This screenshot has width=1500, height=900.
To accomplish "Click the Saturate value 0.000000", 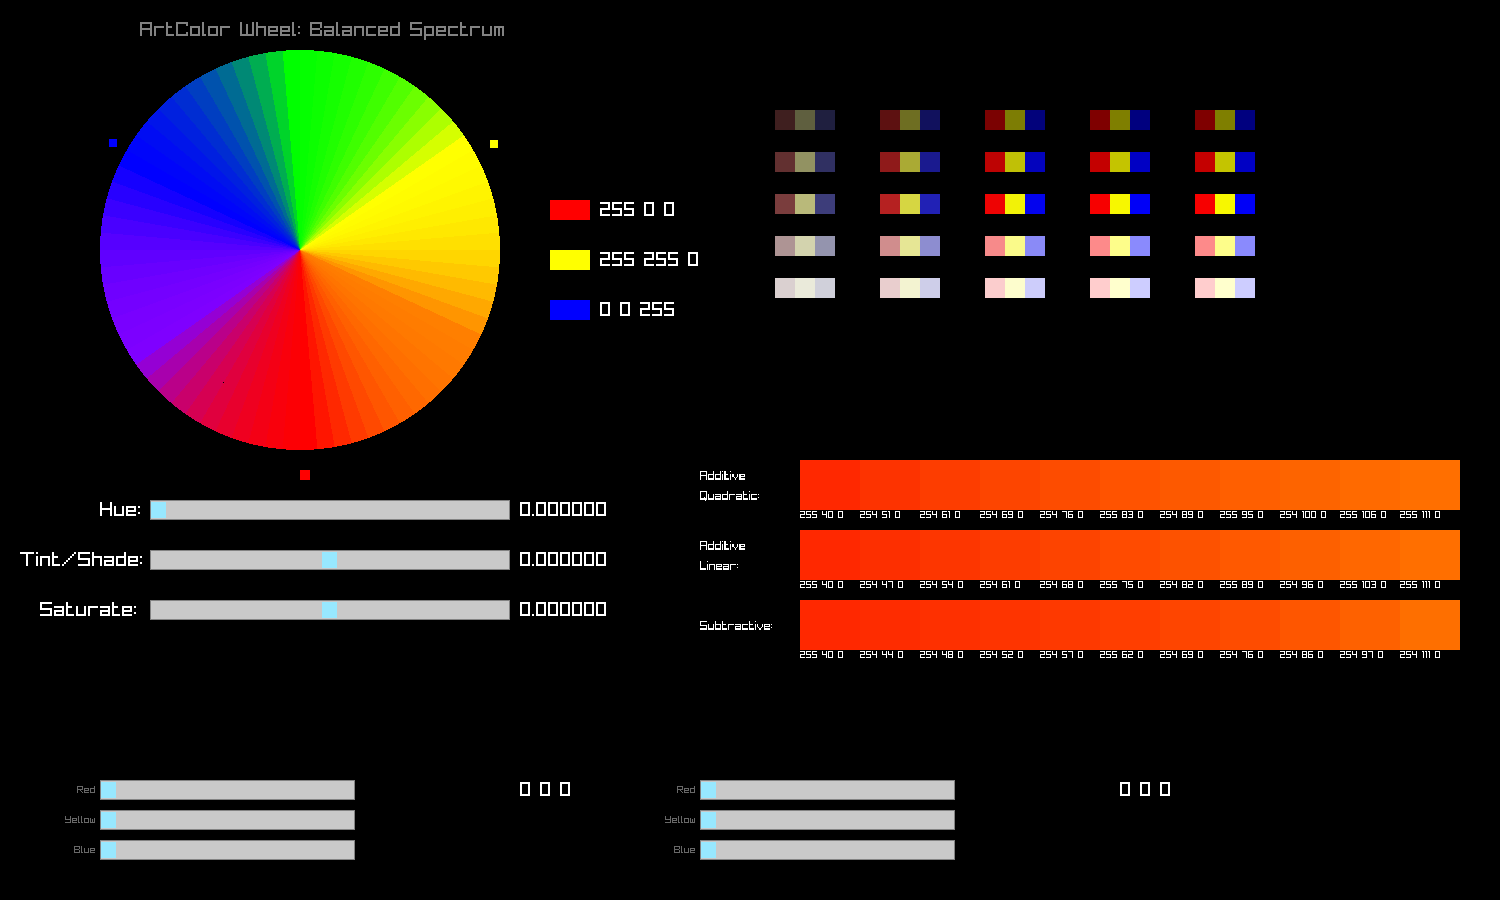I will tap(563, 610).
